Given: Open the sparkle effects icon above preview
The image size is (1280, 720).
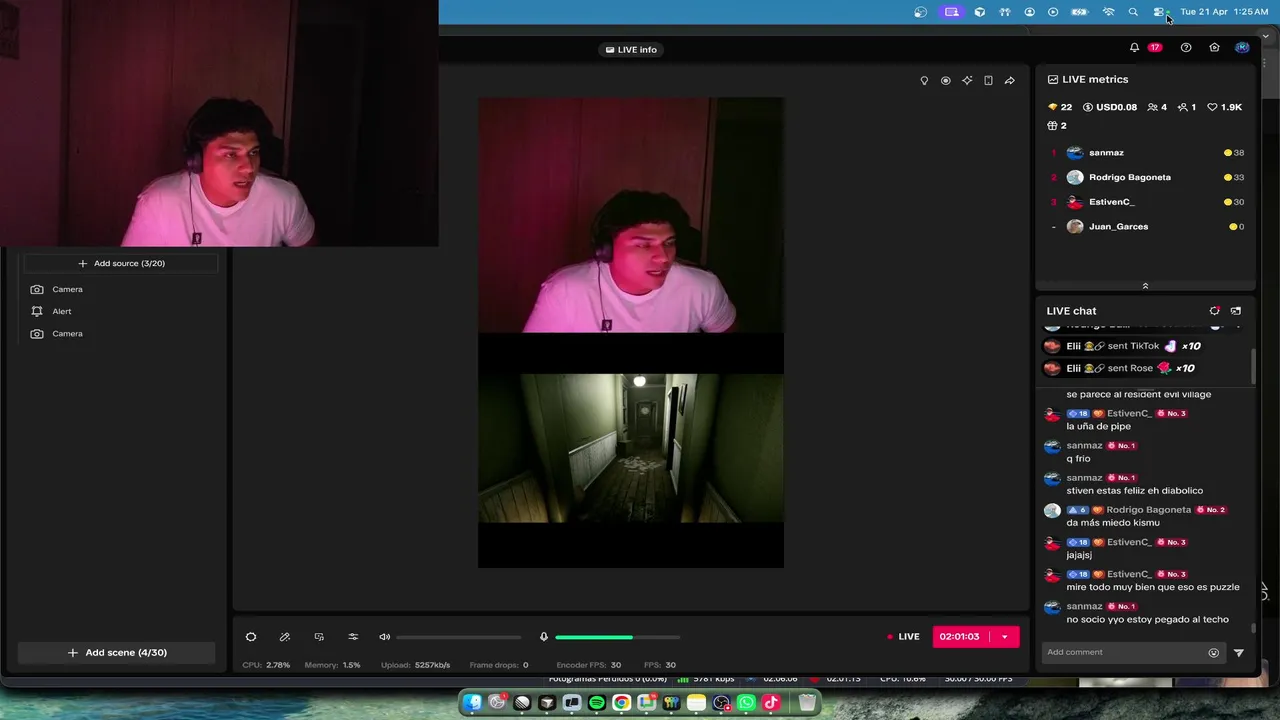Looking at the screenshot, I should coord(967,80).
